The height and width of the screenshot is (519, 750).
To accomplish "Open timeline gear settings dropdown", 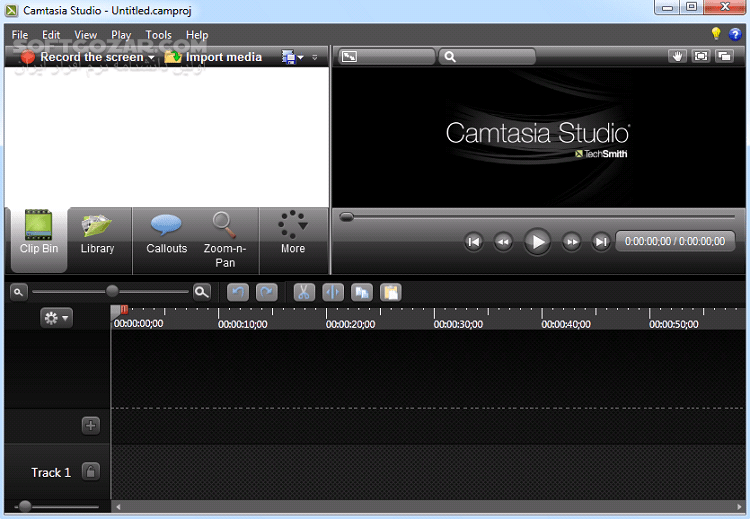I will pos(56,318).
